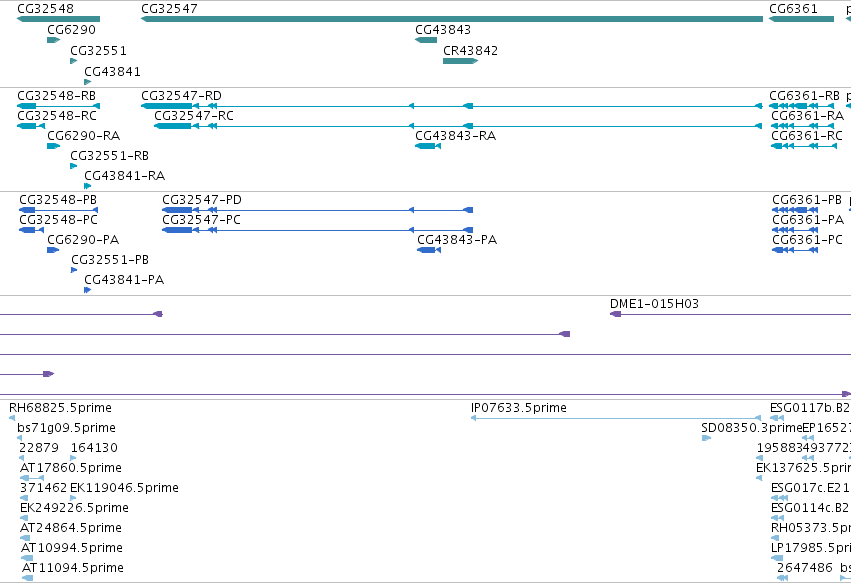This screenshot has width=851, height=583.
Task: Click the CG32548-PB protein label
Action: (x=58, y=200)
